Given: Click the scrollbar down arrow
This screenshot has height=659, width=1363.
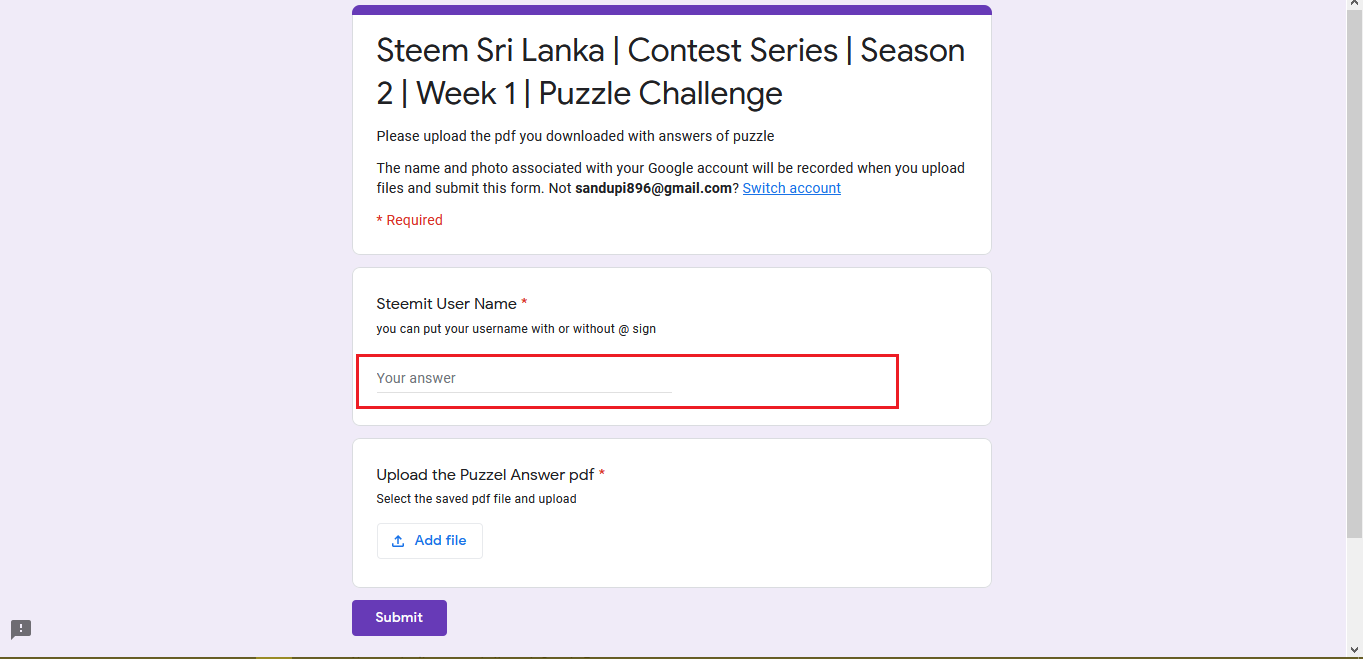Looking at the screenshot, I should click(1354, 650).
